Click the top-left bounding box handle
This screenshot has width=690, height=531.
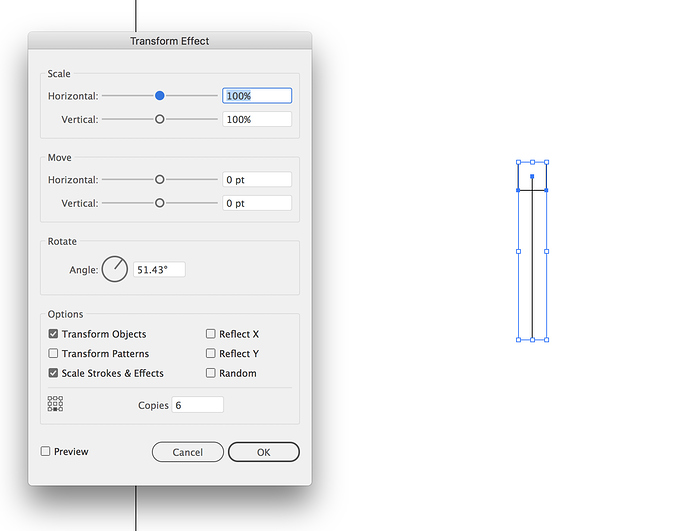518,162
